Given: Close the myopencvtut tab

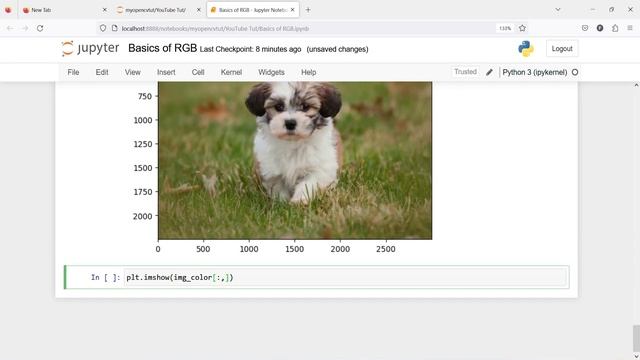Looking at the screenshot, I should [x=199, y=10].
